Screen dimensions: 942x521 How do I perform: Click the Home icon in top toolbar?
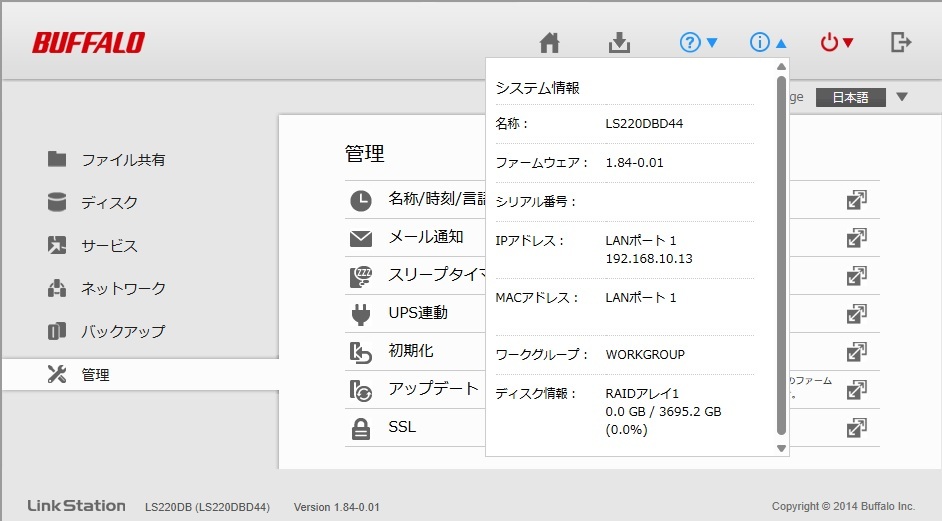[x=549, y=43]
